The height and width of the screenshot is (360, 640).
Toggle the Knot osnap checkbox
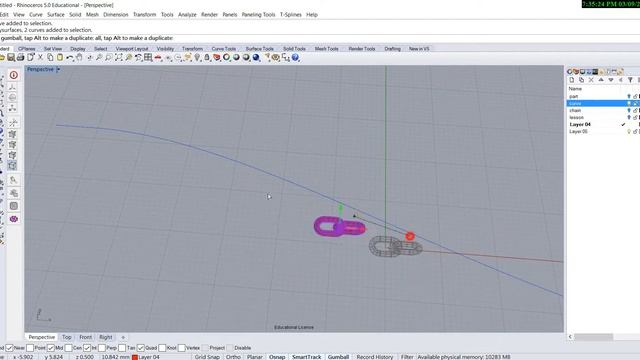pyautogui.click(x=162, y=348)
